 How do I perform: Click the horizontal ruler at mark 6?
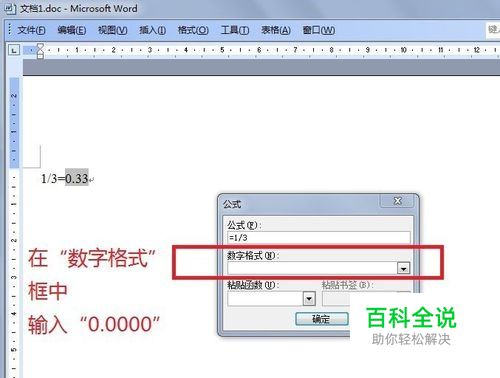259,50
